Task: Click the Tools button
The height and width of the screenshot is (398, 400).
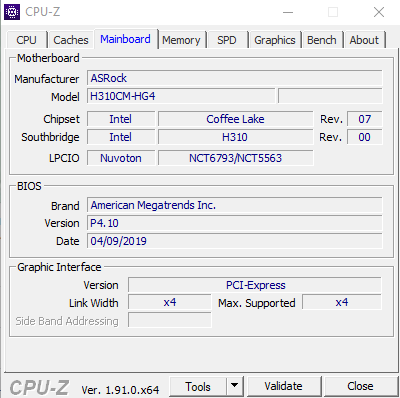Action: pos(198,386)
